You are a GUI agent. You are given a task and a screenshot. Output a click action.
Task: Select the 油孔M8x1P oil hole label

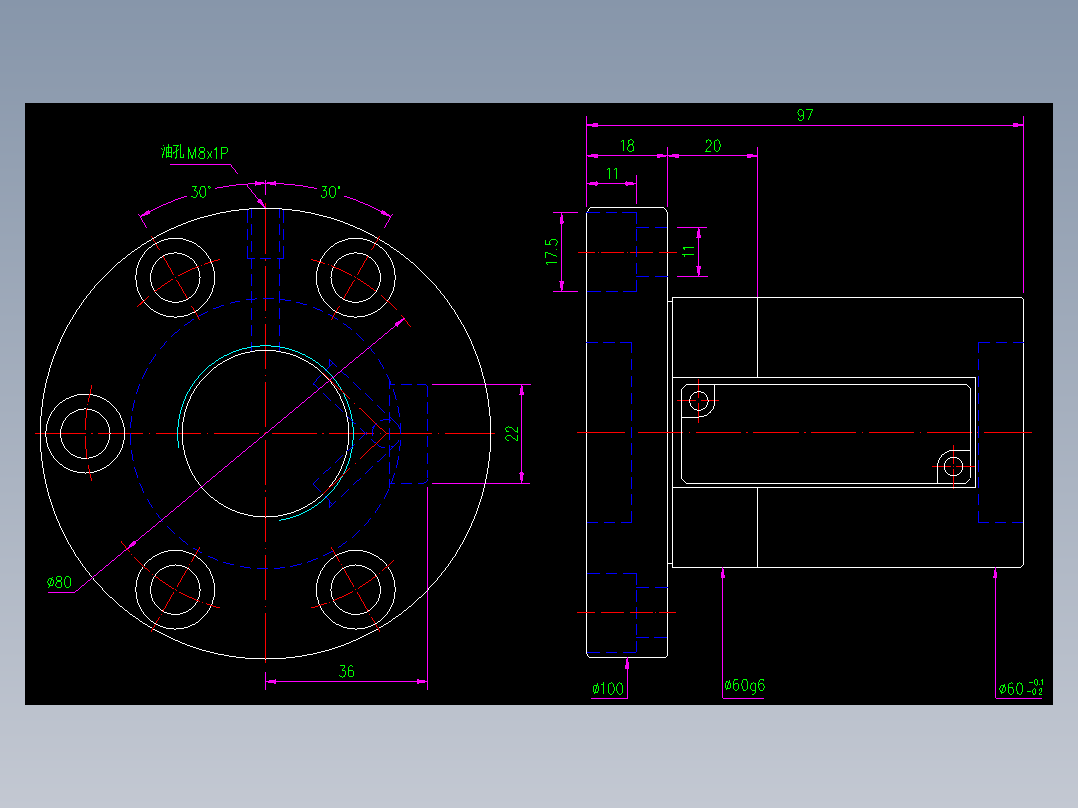pos(195,153)
